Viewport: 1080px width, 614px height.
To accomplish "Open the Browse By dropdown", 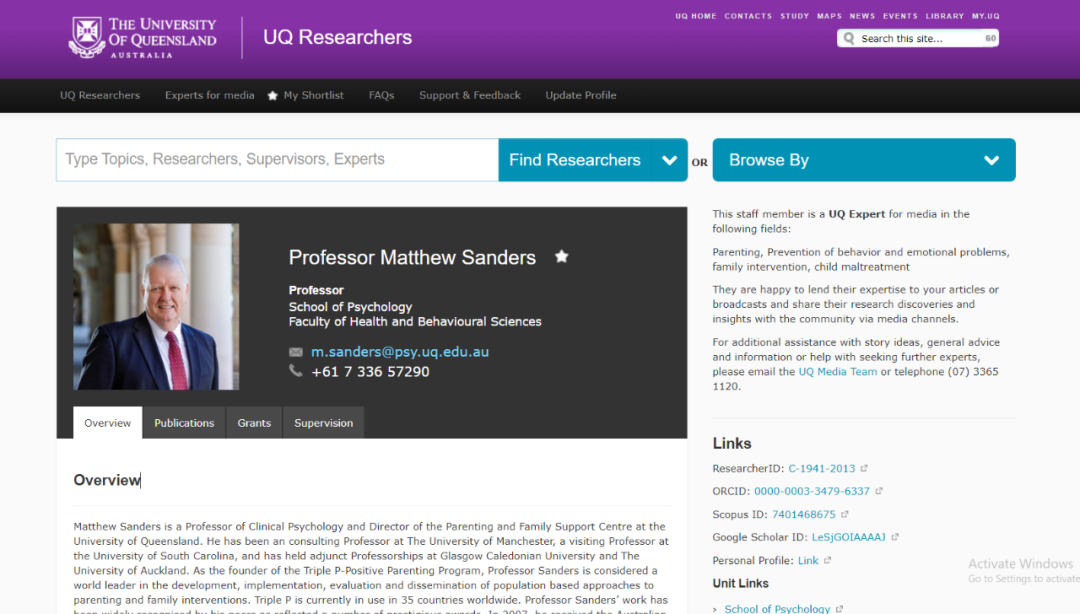I will [x=991, y=160].
